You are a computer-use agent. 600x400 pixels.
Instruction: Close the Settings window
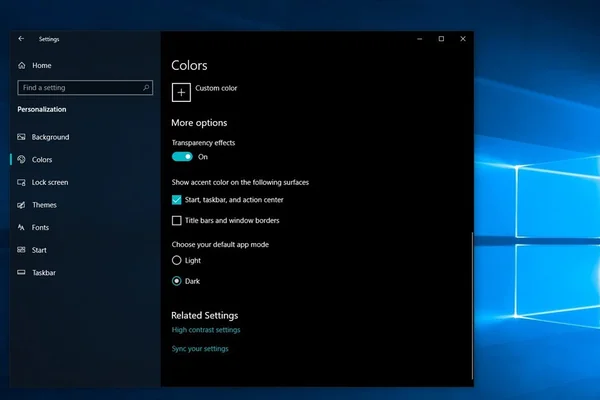click(x=463, y=39)
